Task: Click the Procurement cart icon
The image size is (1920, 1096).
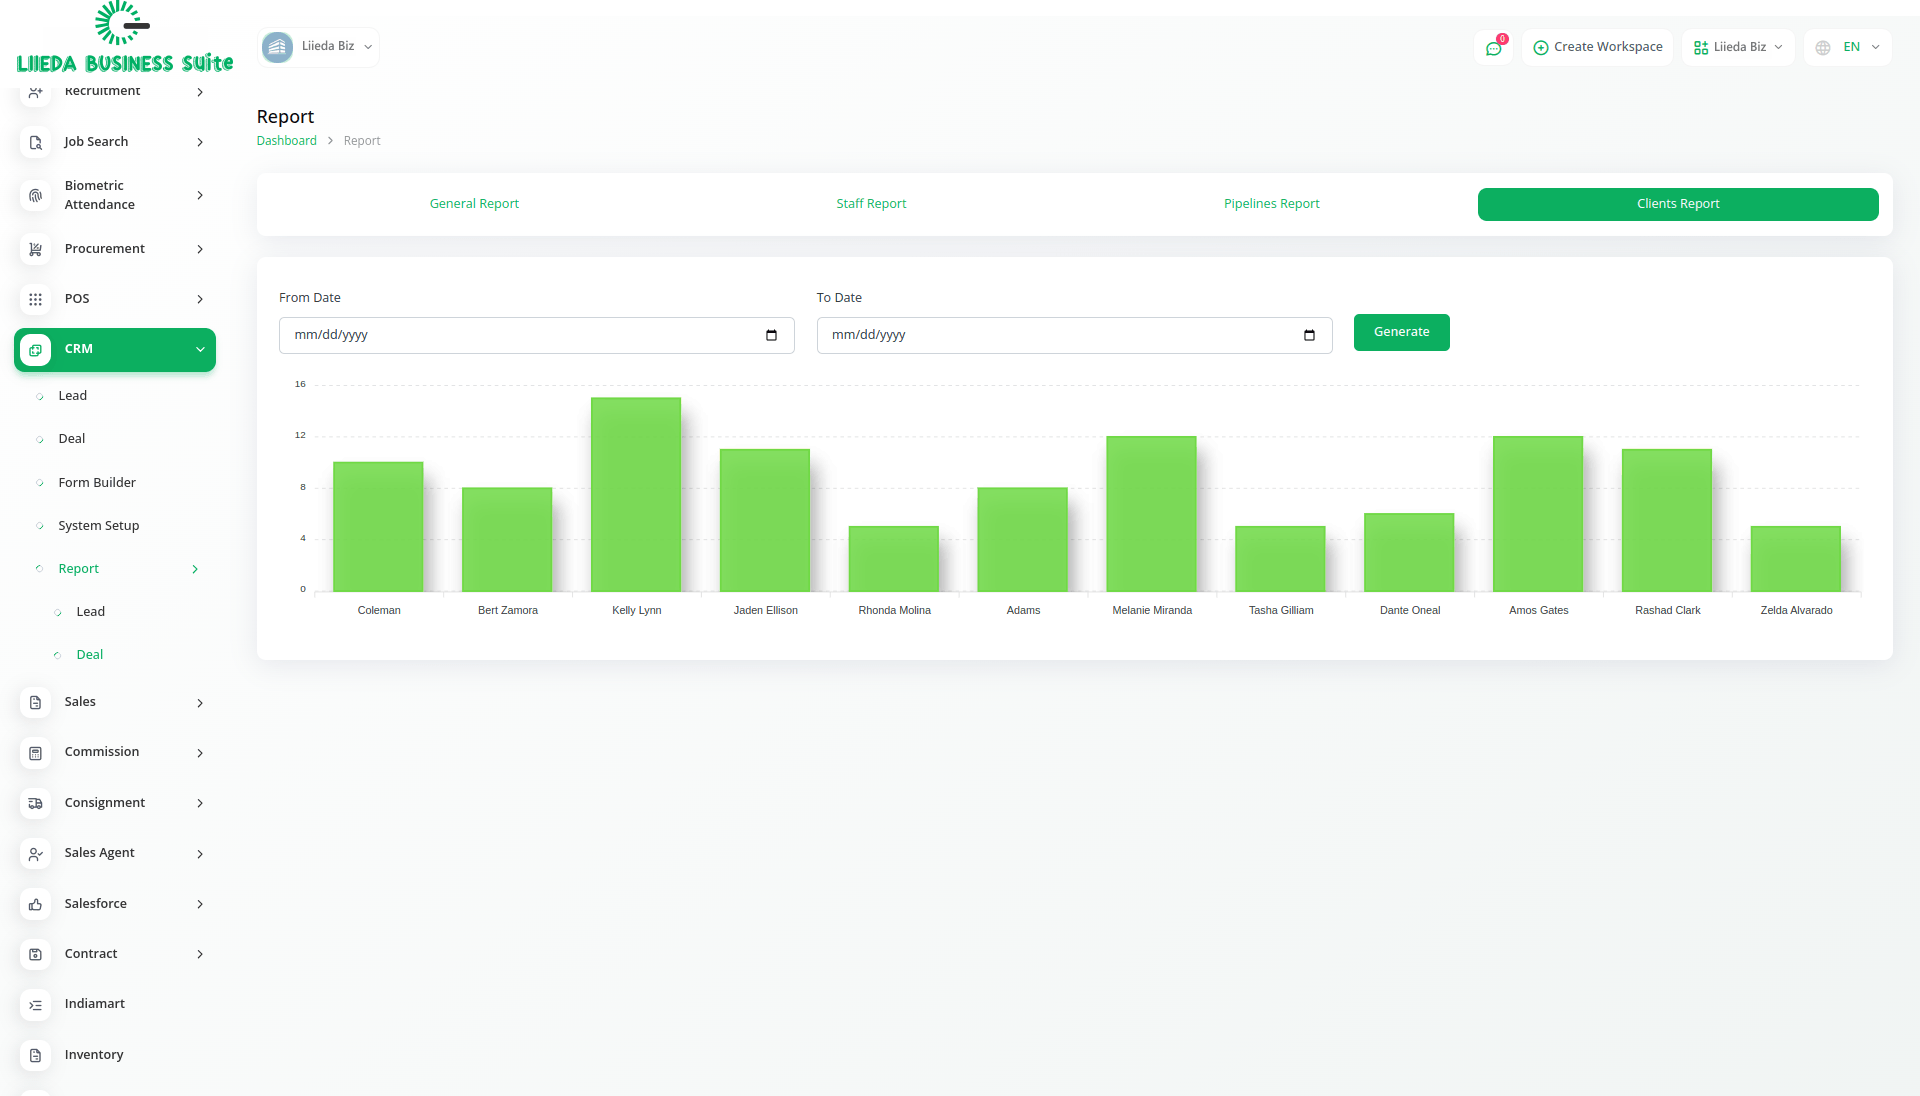Action: (35, 249)
